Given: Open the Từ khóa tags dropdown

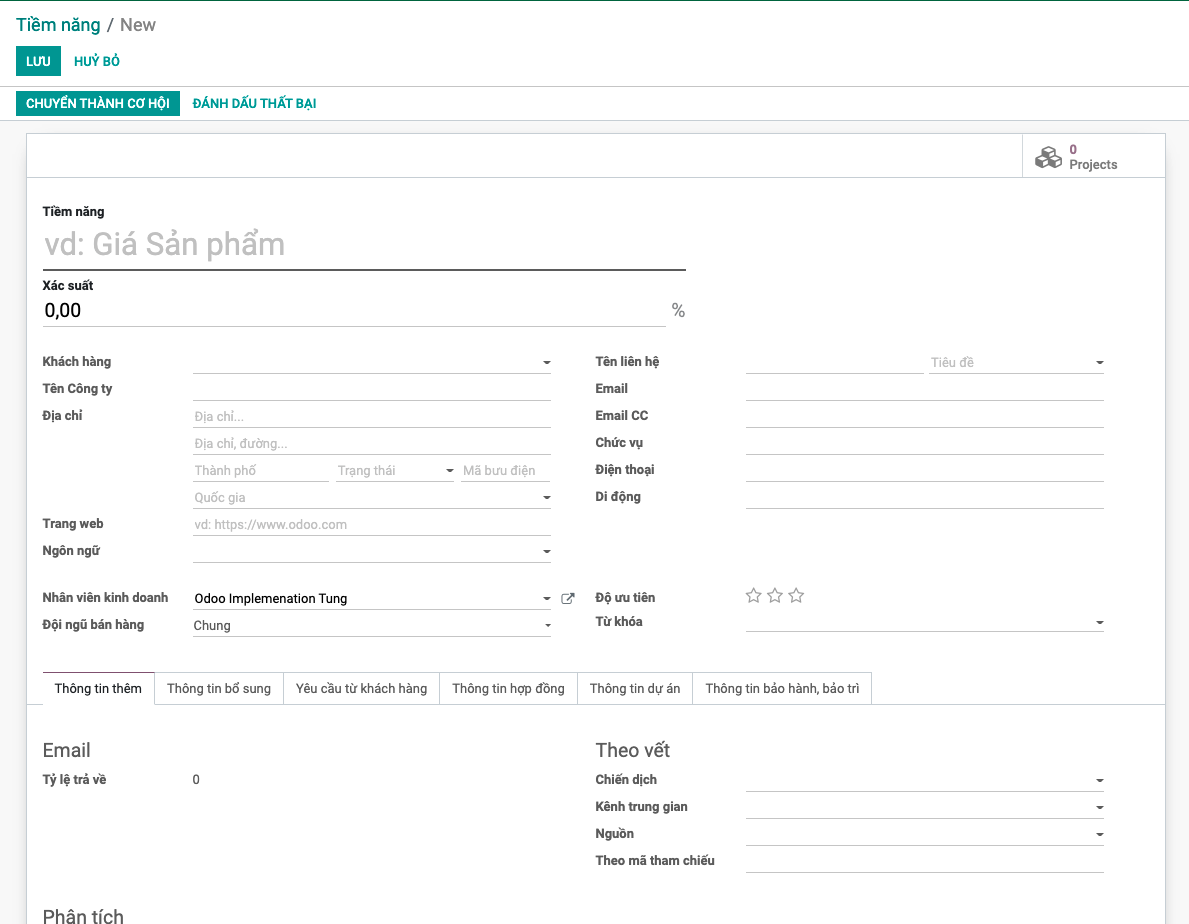Looking at the screenshot, I should coord(1099,623).
